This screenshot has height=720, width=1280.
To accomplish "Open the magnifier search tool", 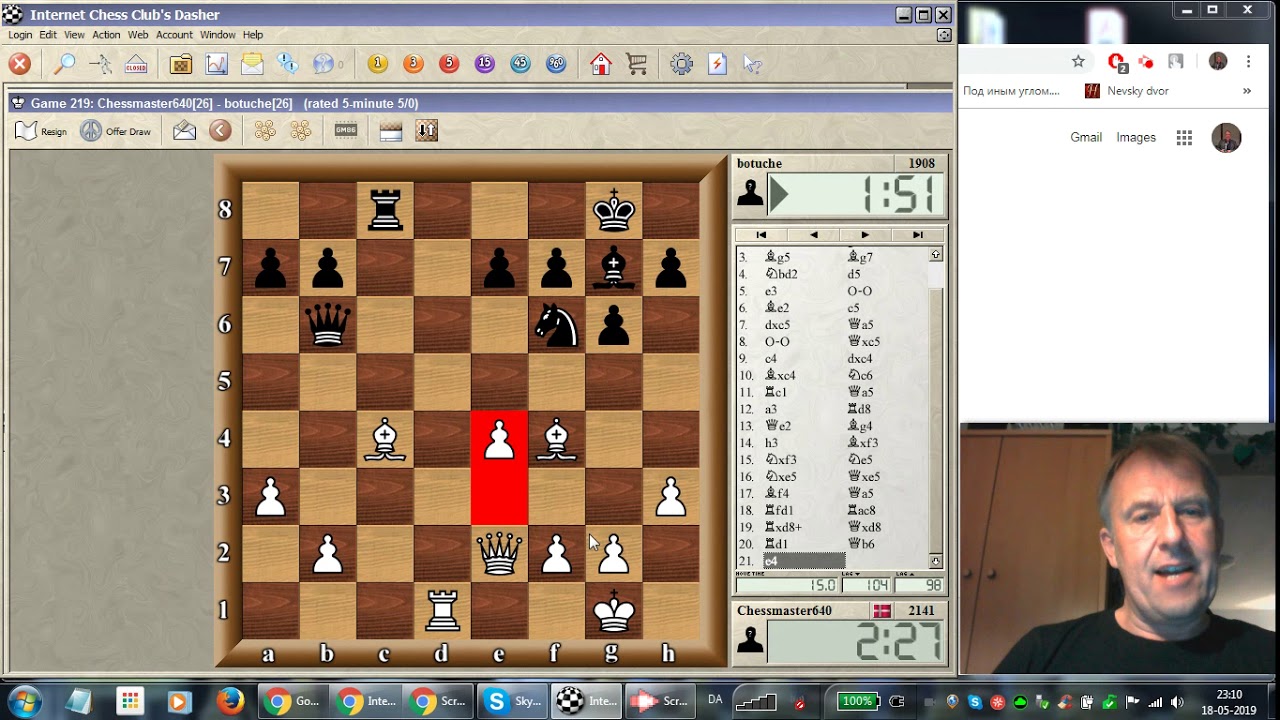I will (x=64, y=64).
